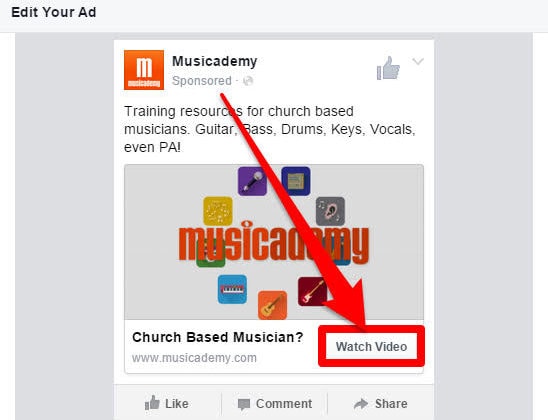This screenshot has width=548, height=420.
Task: Click the purple microphone icon
Action: (x=252, y=181)
